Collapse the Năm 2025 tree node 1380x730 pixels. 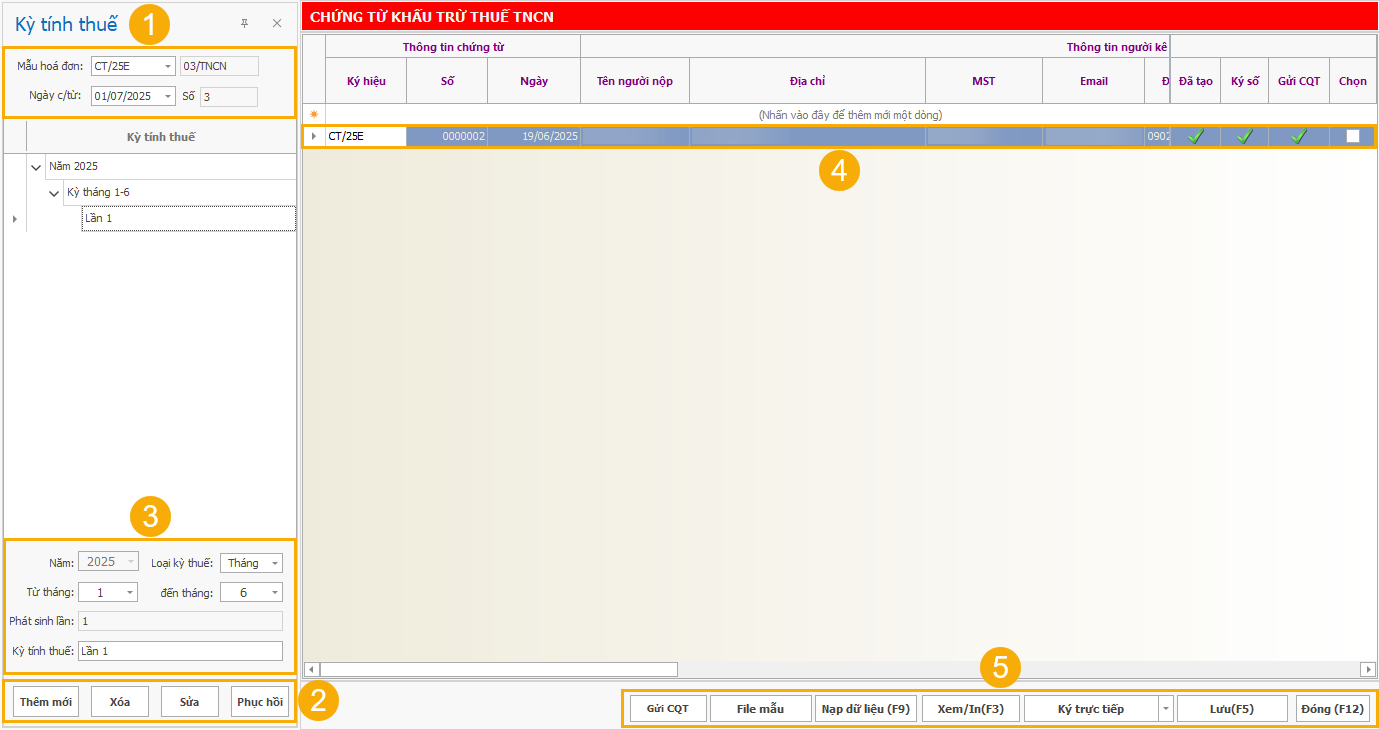tap(37, 167)
